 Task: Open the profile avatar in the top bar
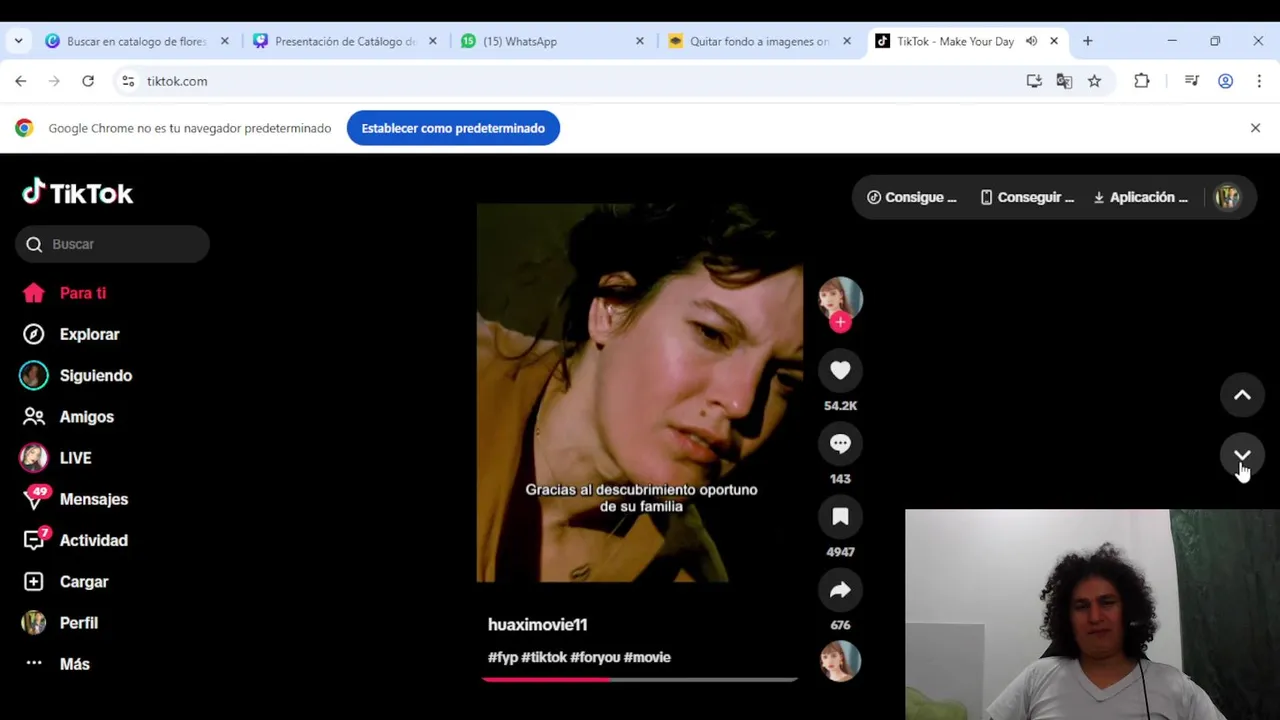pos(1227,197)
